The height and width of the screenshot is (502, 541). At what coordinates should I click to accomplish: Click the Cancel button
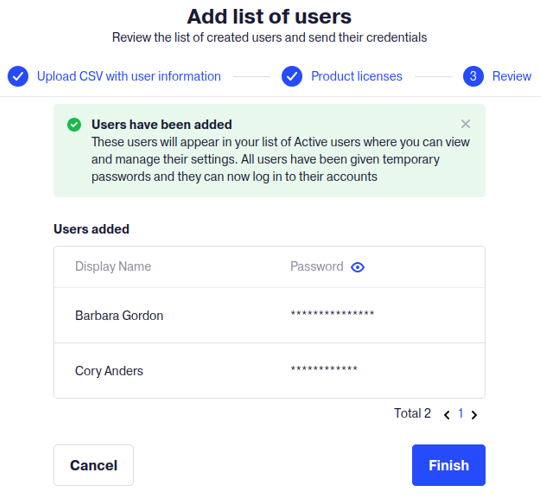click(94, 465)
